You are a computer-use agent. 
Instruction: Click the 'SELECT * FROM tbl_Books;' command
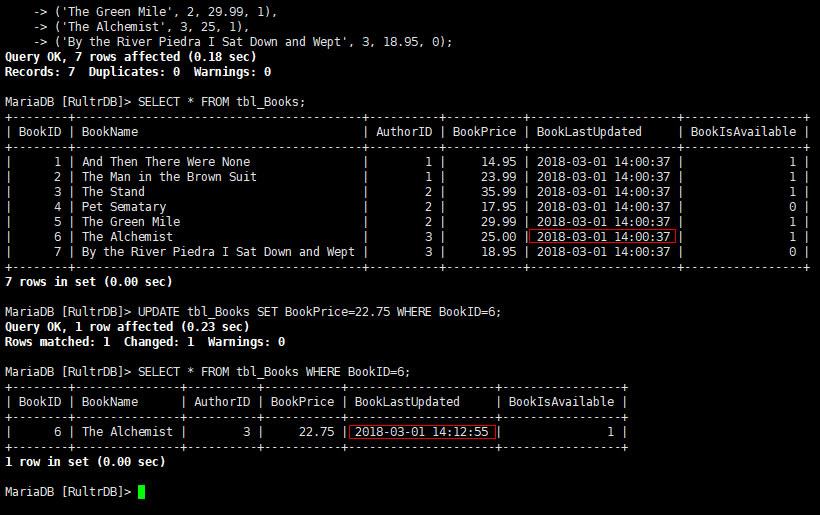pos(222,102)
